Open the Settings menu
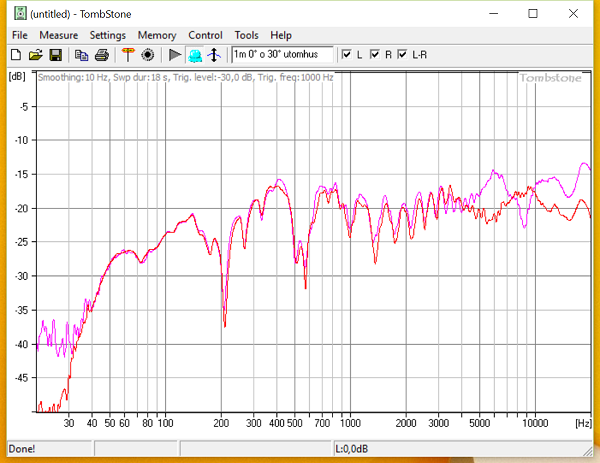The height and width of the screenshot is (463, 600). tap(108, 35)
